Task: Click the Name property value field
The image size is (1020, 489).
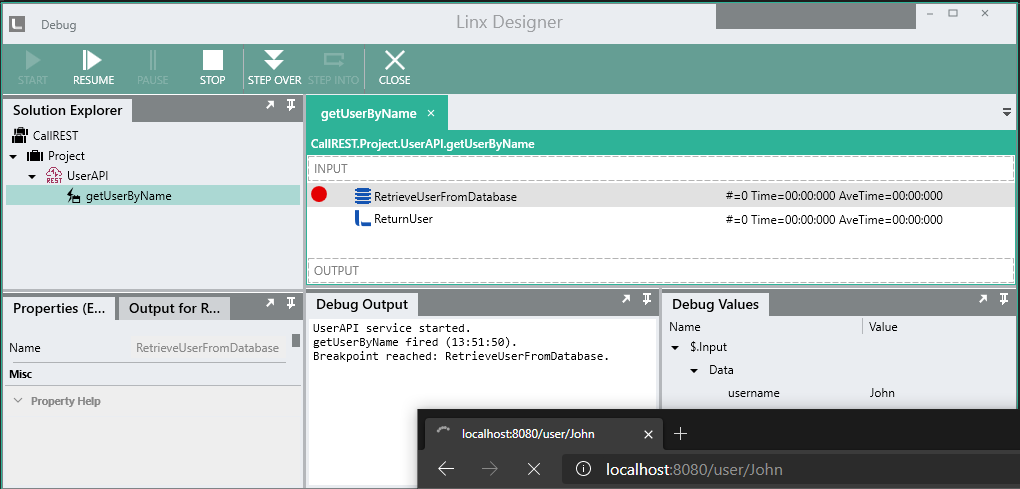Action: (x=208, y=348)
